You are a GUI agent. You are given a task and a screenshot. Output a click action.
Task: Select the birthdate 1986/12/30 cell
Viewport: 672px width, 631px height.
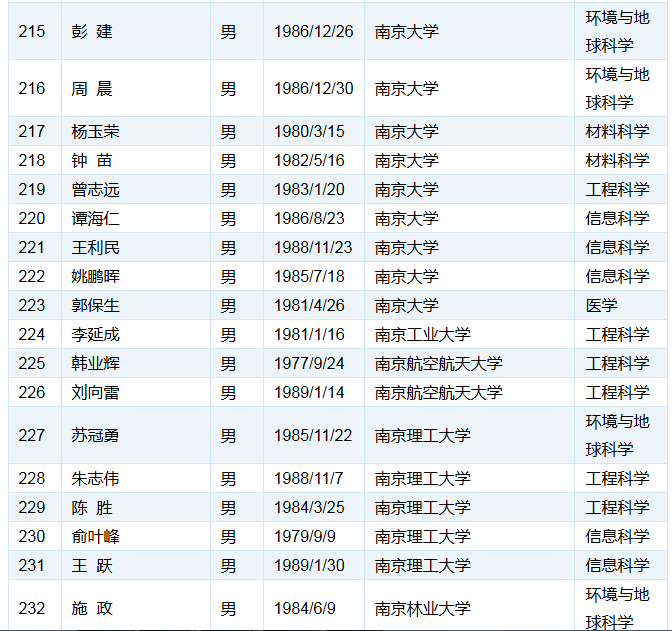pos(313,88)
